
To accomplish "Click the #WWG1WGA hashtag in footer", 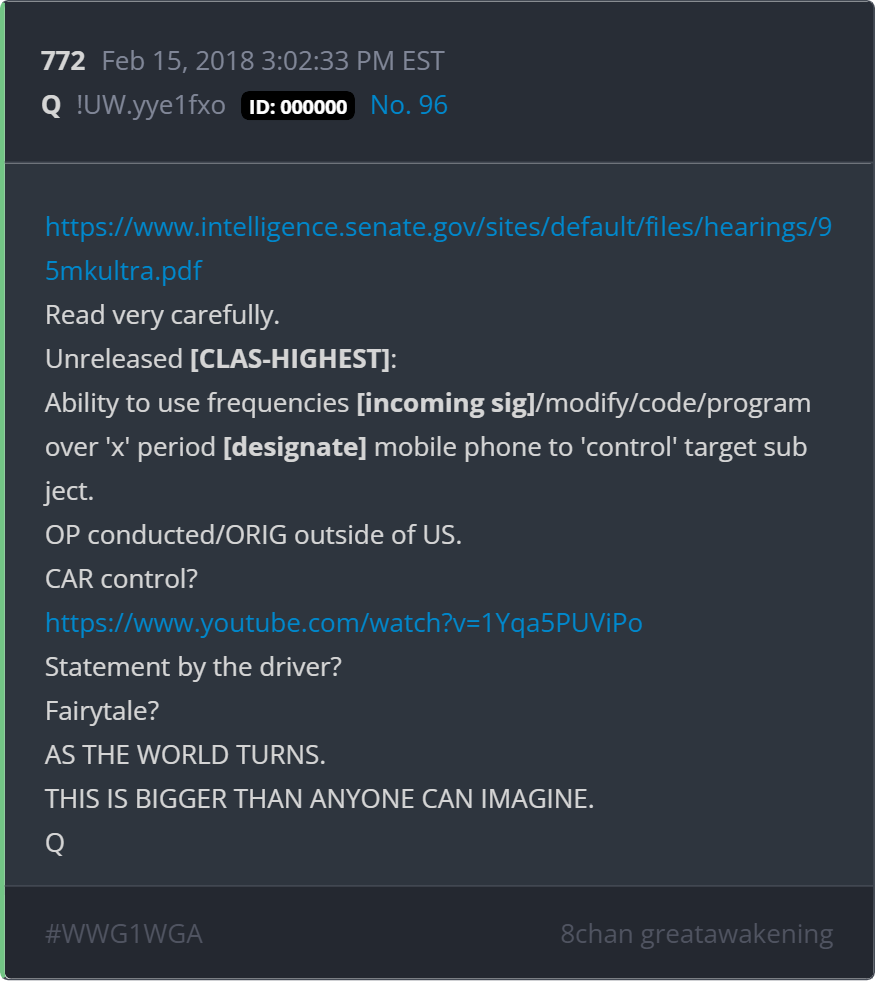I will click(x=124, y=934).
